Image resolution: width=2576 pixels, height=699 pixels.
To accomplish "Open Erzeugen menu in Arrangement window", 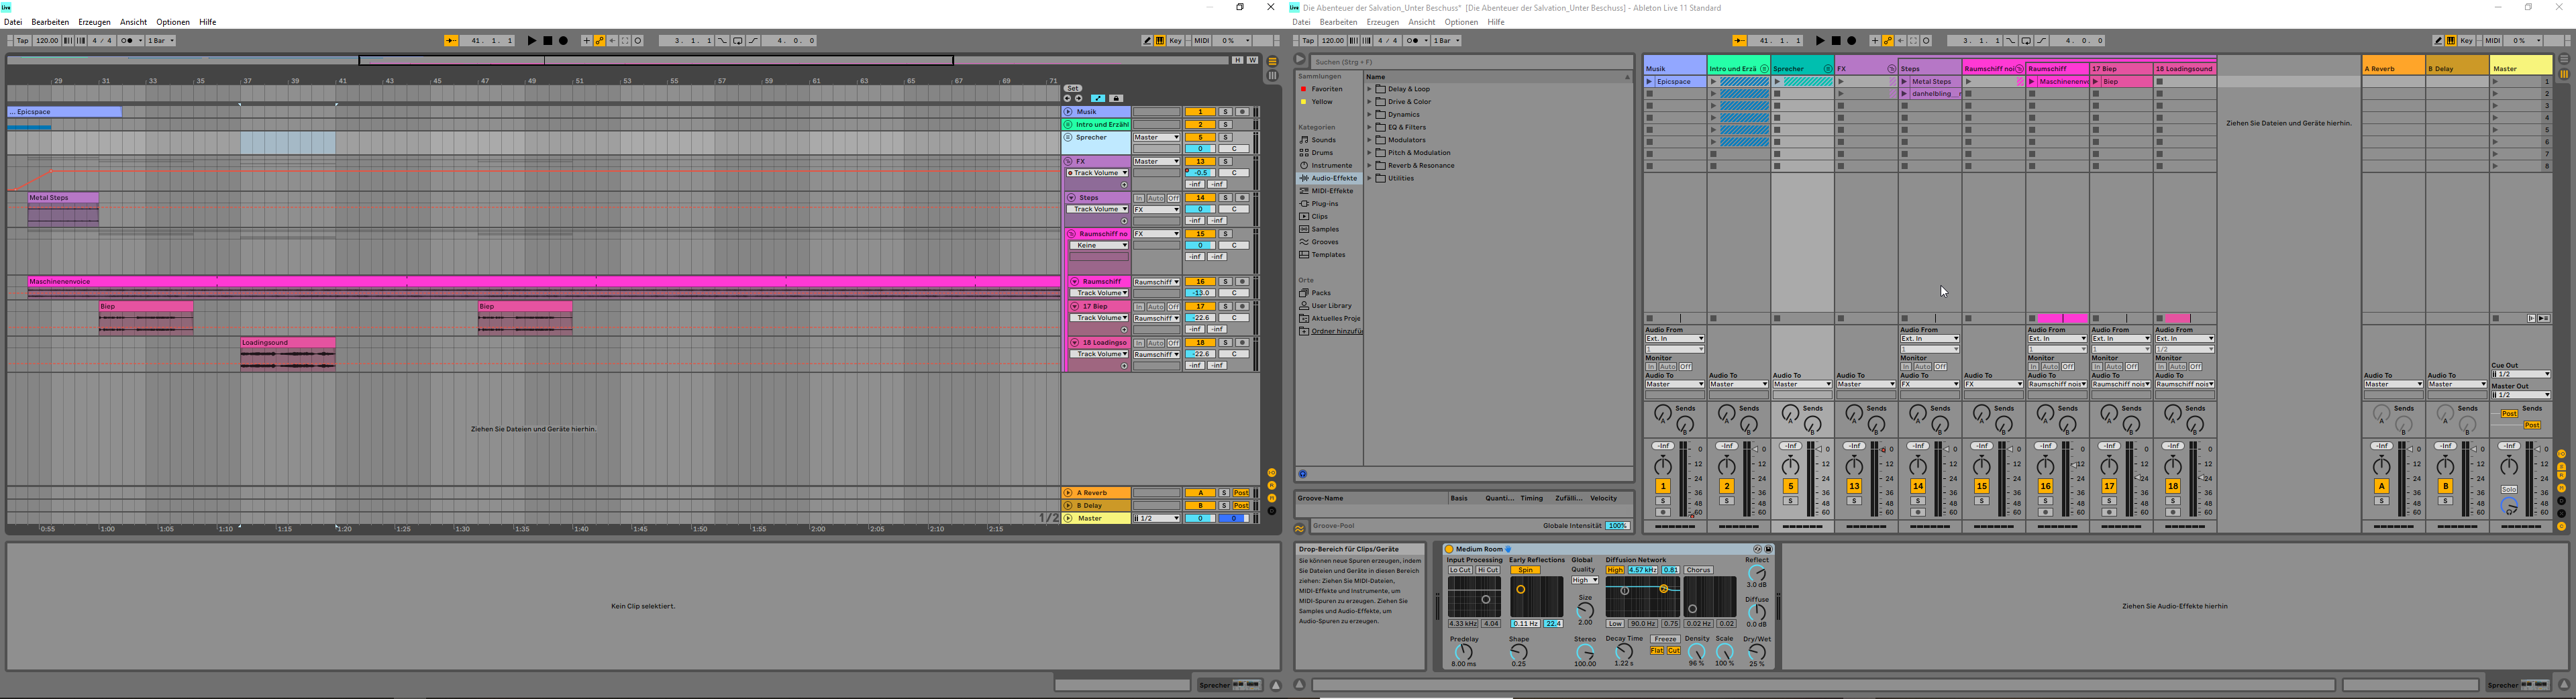I will pyautogui.click(x=94, y=22).
